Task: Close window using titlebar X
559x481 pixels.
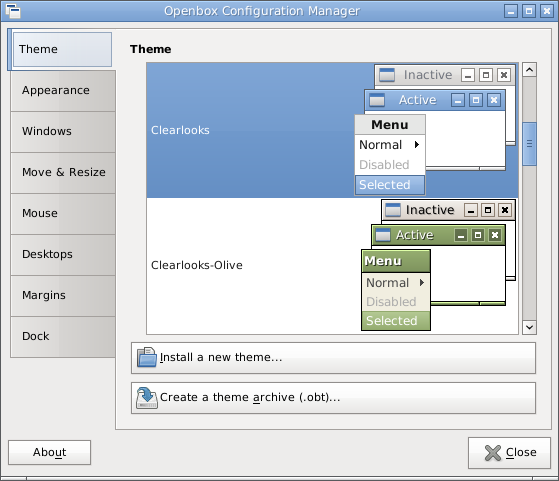Action: (547, 11)
